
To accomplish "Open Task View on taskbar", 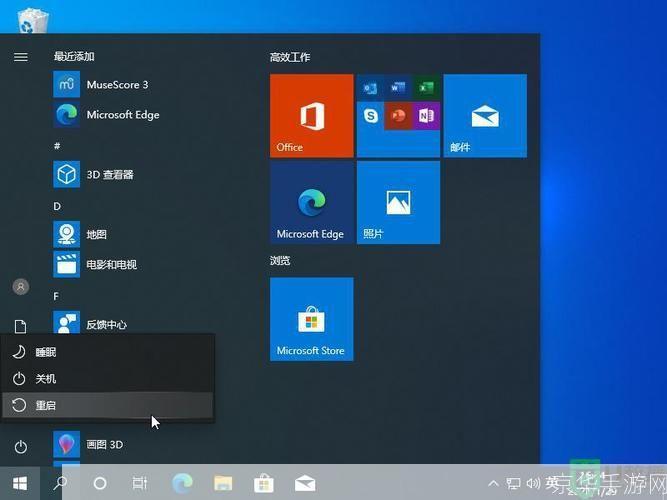I will click(140, 483).
